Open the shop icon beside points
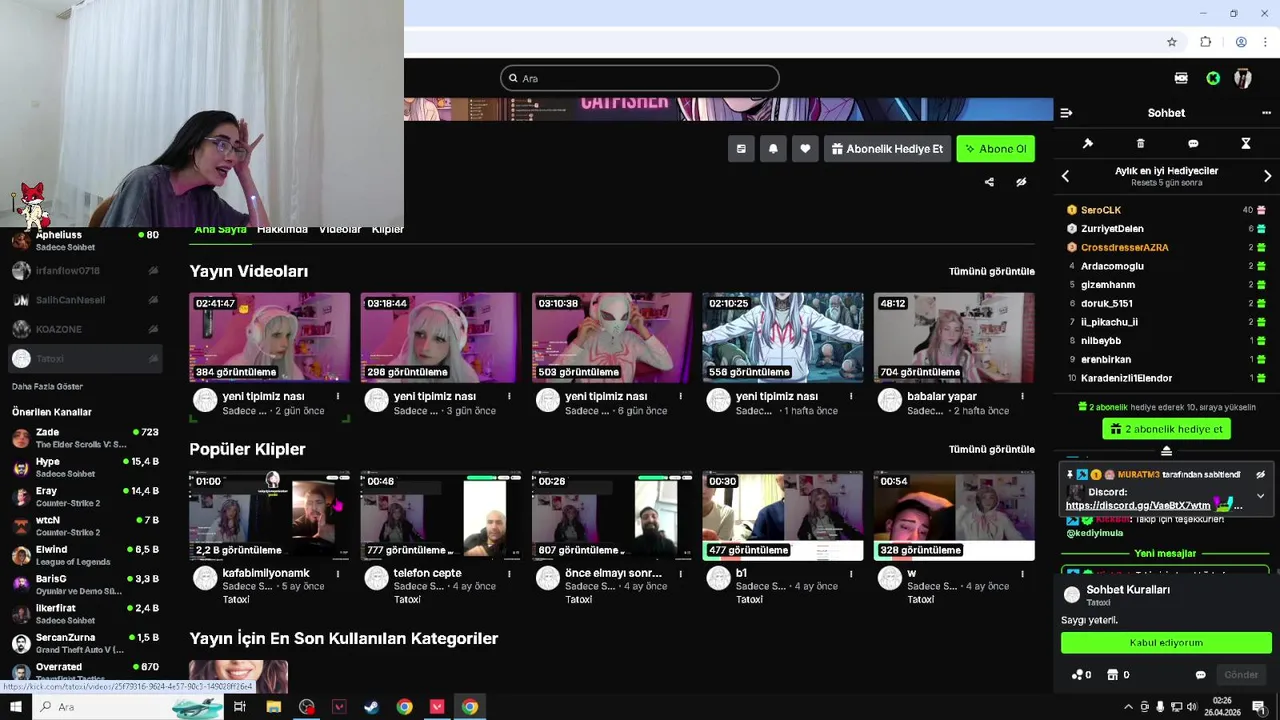Viewport: 1280px width, 720px height. click(1112, 675)
